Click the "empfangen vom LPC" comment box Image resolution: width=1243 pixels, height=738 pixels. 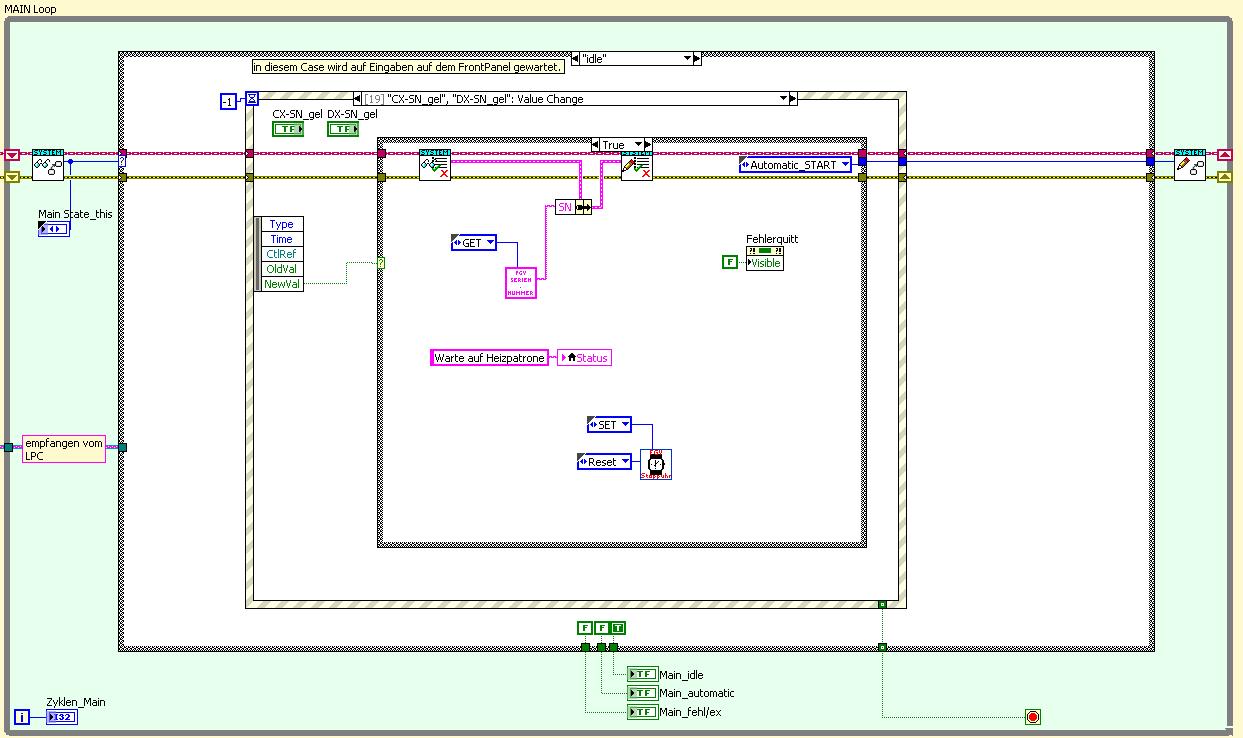tap(63, 449)
